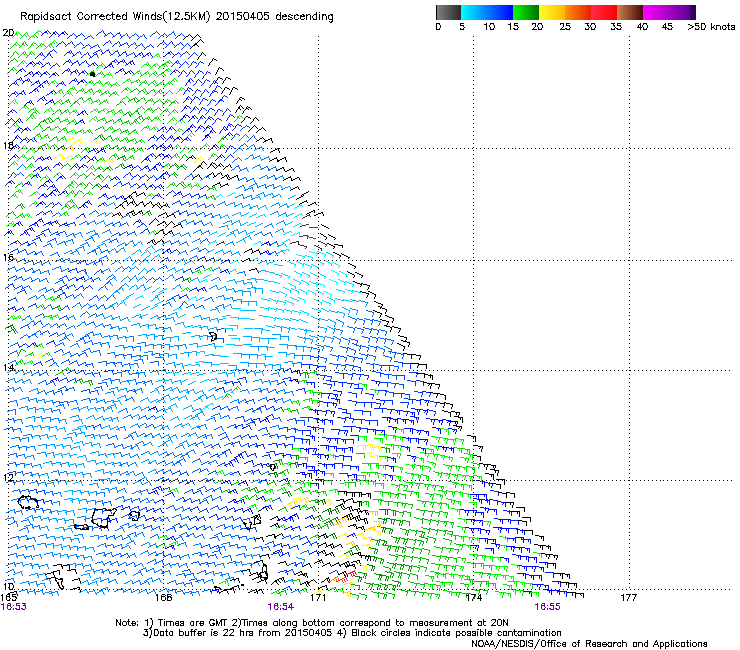Click the longitude 171 axis label
The width and height of the screenshot is (740, 650).
pyautogui.click(x=318, y=598)
